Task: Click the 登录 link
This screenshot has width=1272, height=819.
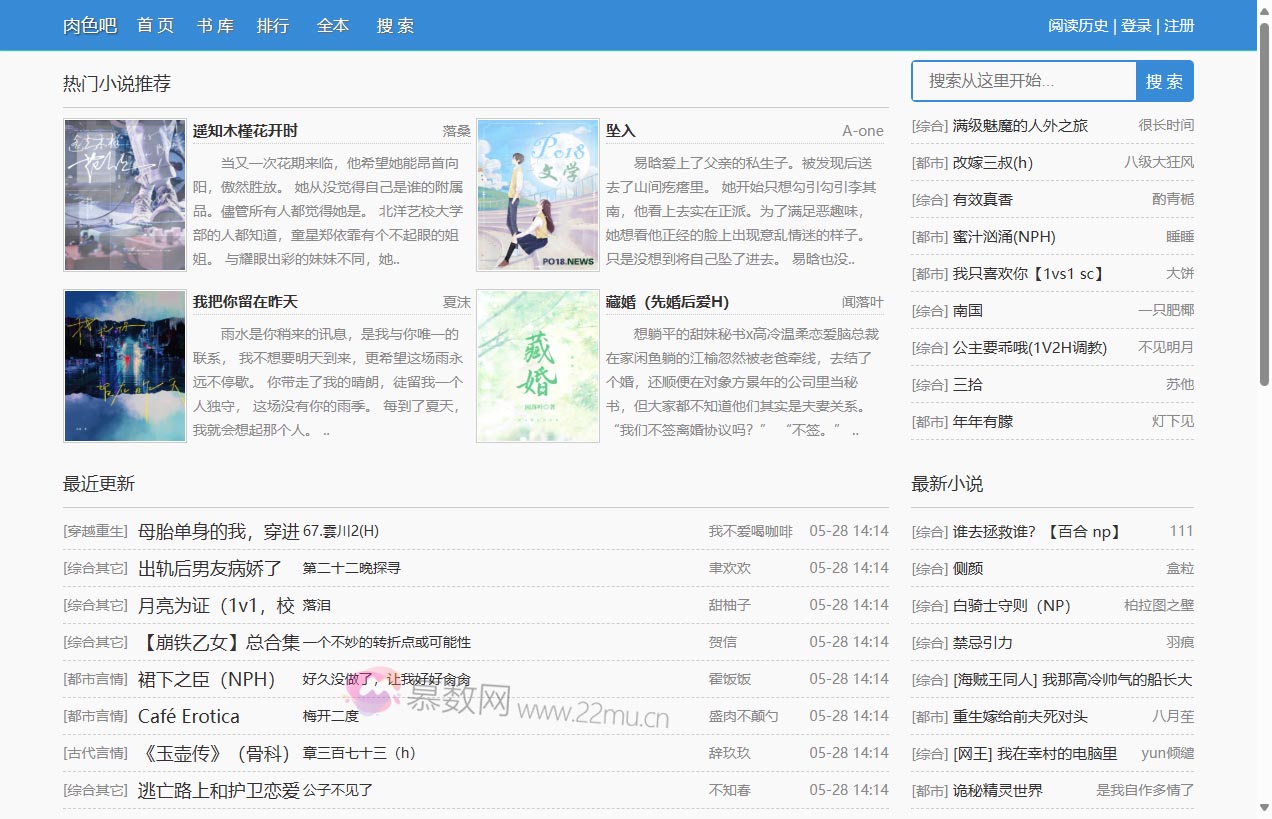Action: (x=1136, y=26)
